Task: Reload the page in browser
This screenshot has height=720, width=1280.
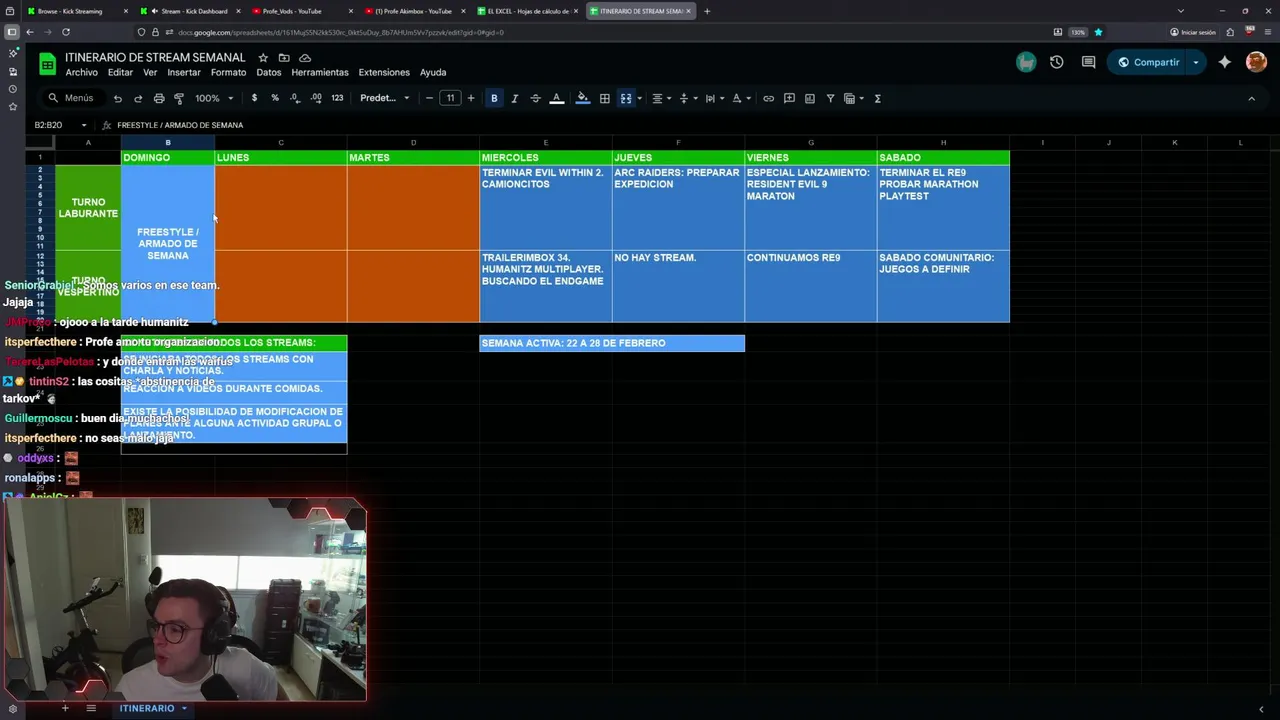Action: point(66,32)
